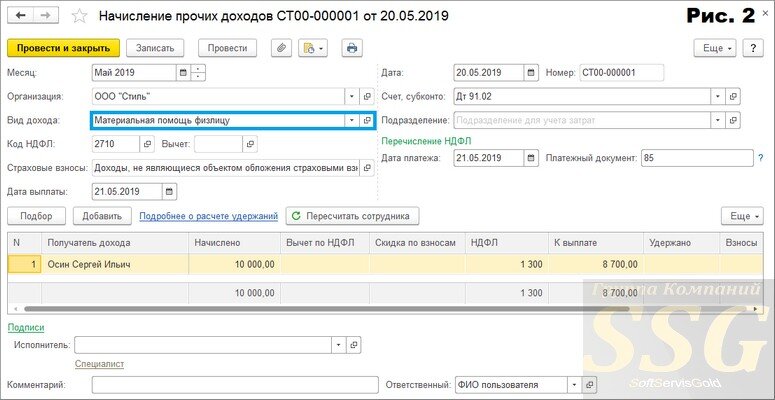Go back with the left arrow button

pyautogui.click(x=21, y=15)
